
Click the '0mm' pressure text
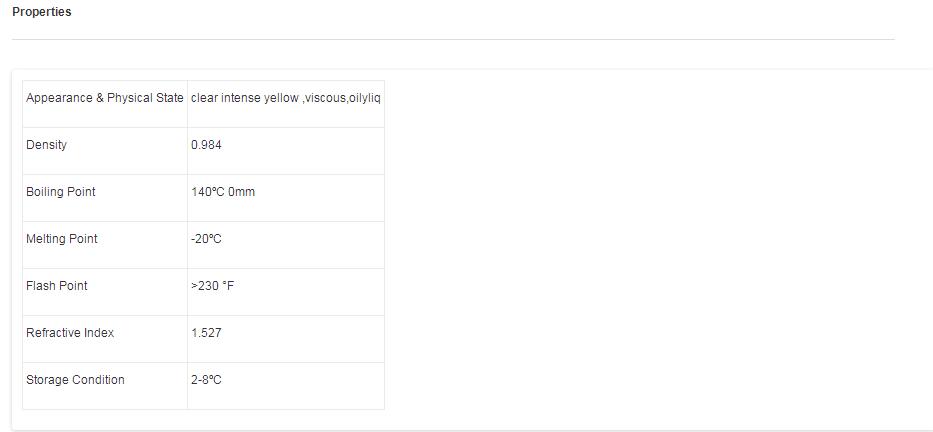[241, 192]
